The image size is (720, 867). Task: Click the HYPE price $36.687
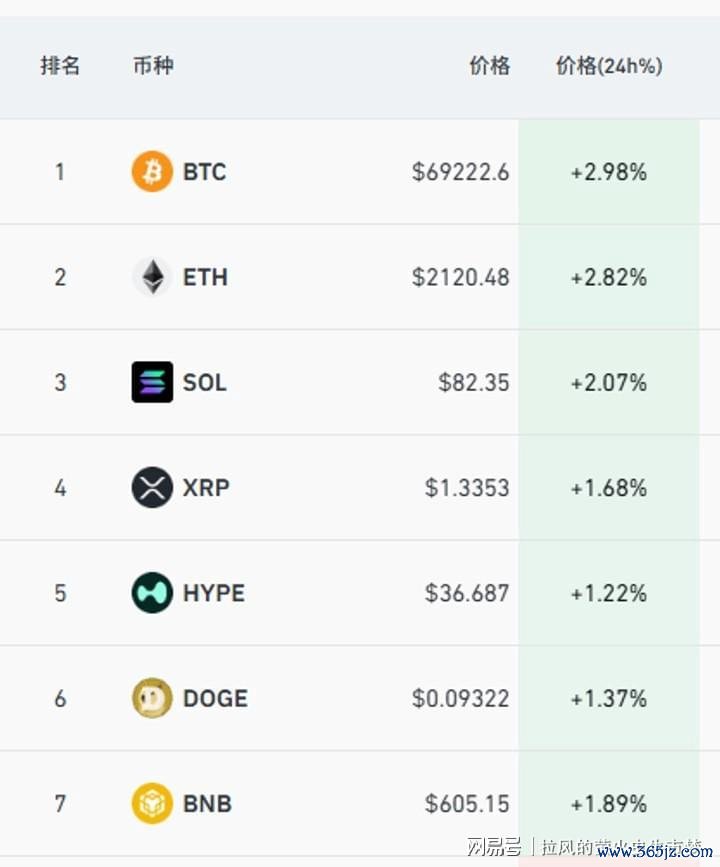[467, 593]
